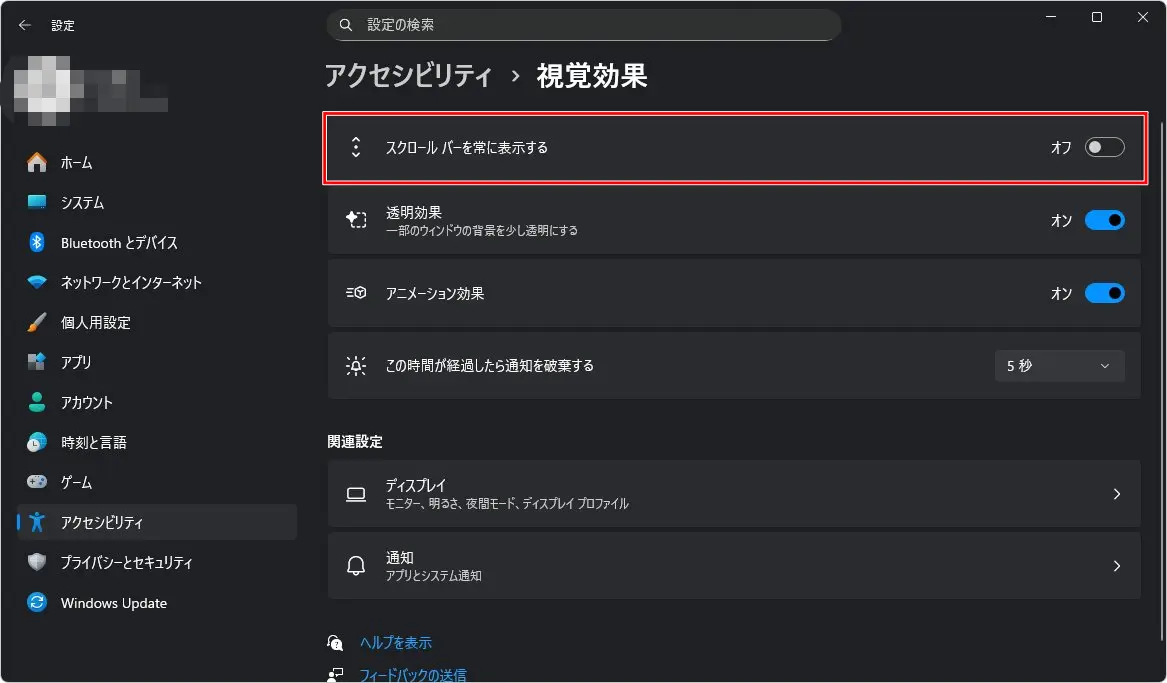
Task: Click the back arrow button
Action: click(x=25, y=25)
